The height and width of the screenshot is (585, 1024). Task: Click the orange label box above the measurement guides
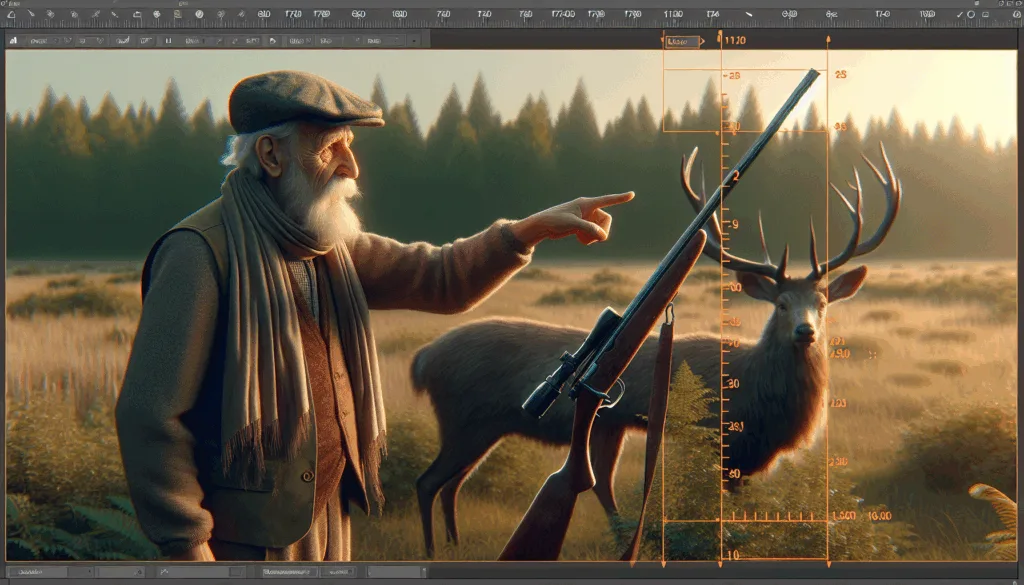pyautogui.click(x=682, y=41)
